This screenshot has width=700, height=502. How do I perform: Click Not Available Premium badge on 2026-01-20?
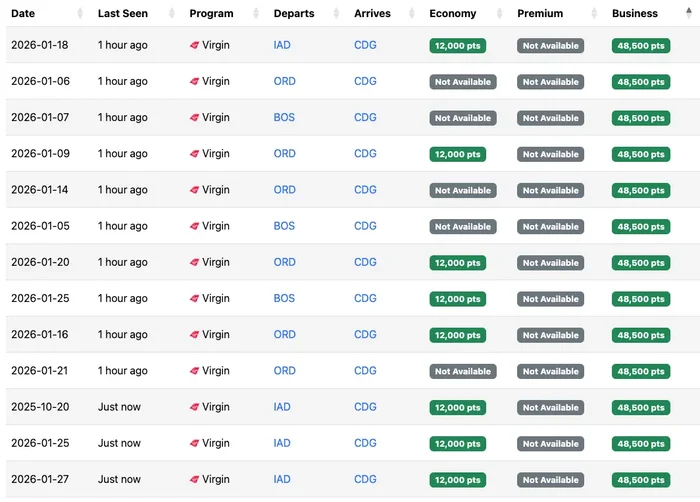550,263
